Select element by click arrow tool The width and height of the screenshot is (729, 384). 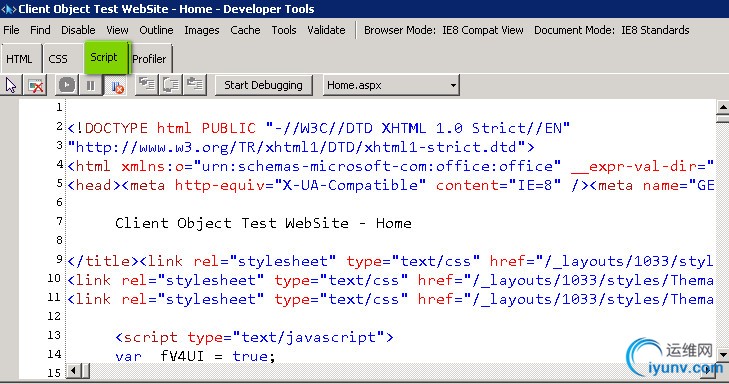click(11, 86)
